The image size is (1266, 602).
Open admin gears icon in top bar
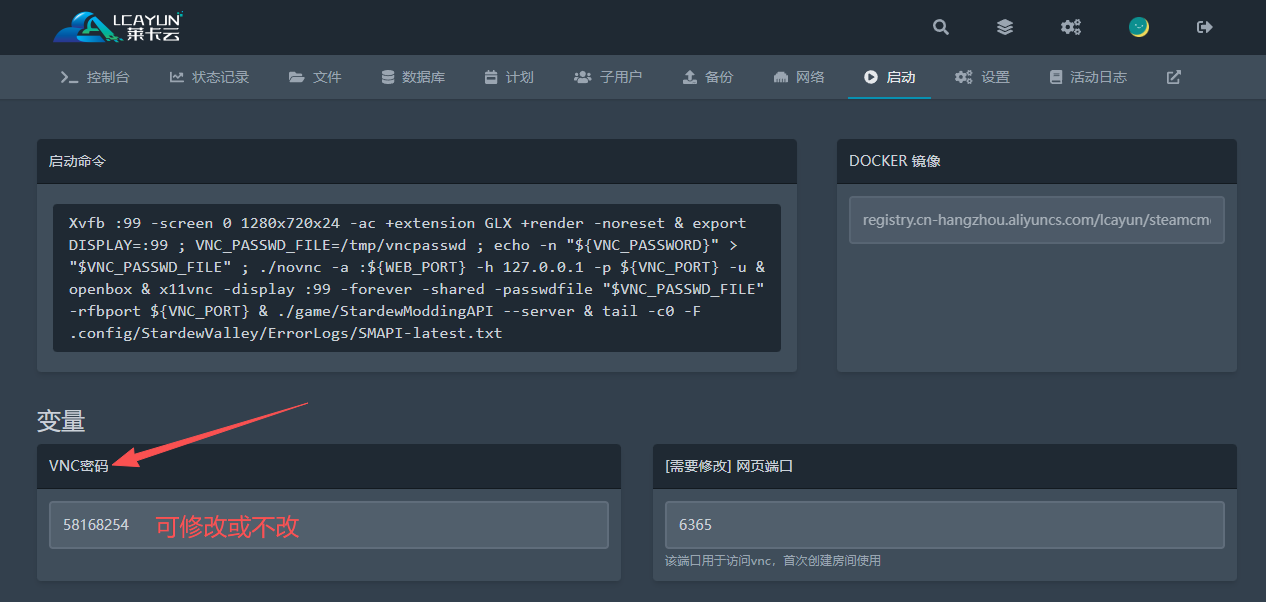coord(1071,27)
